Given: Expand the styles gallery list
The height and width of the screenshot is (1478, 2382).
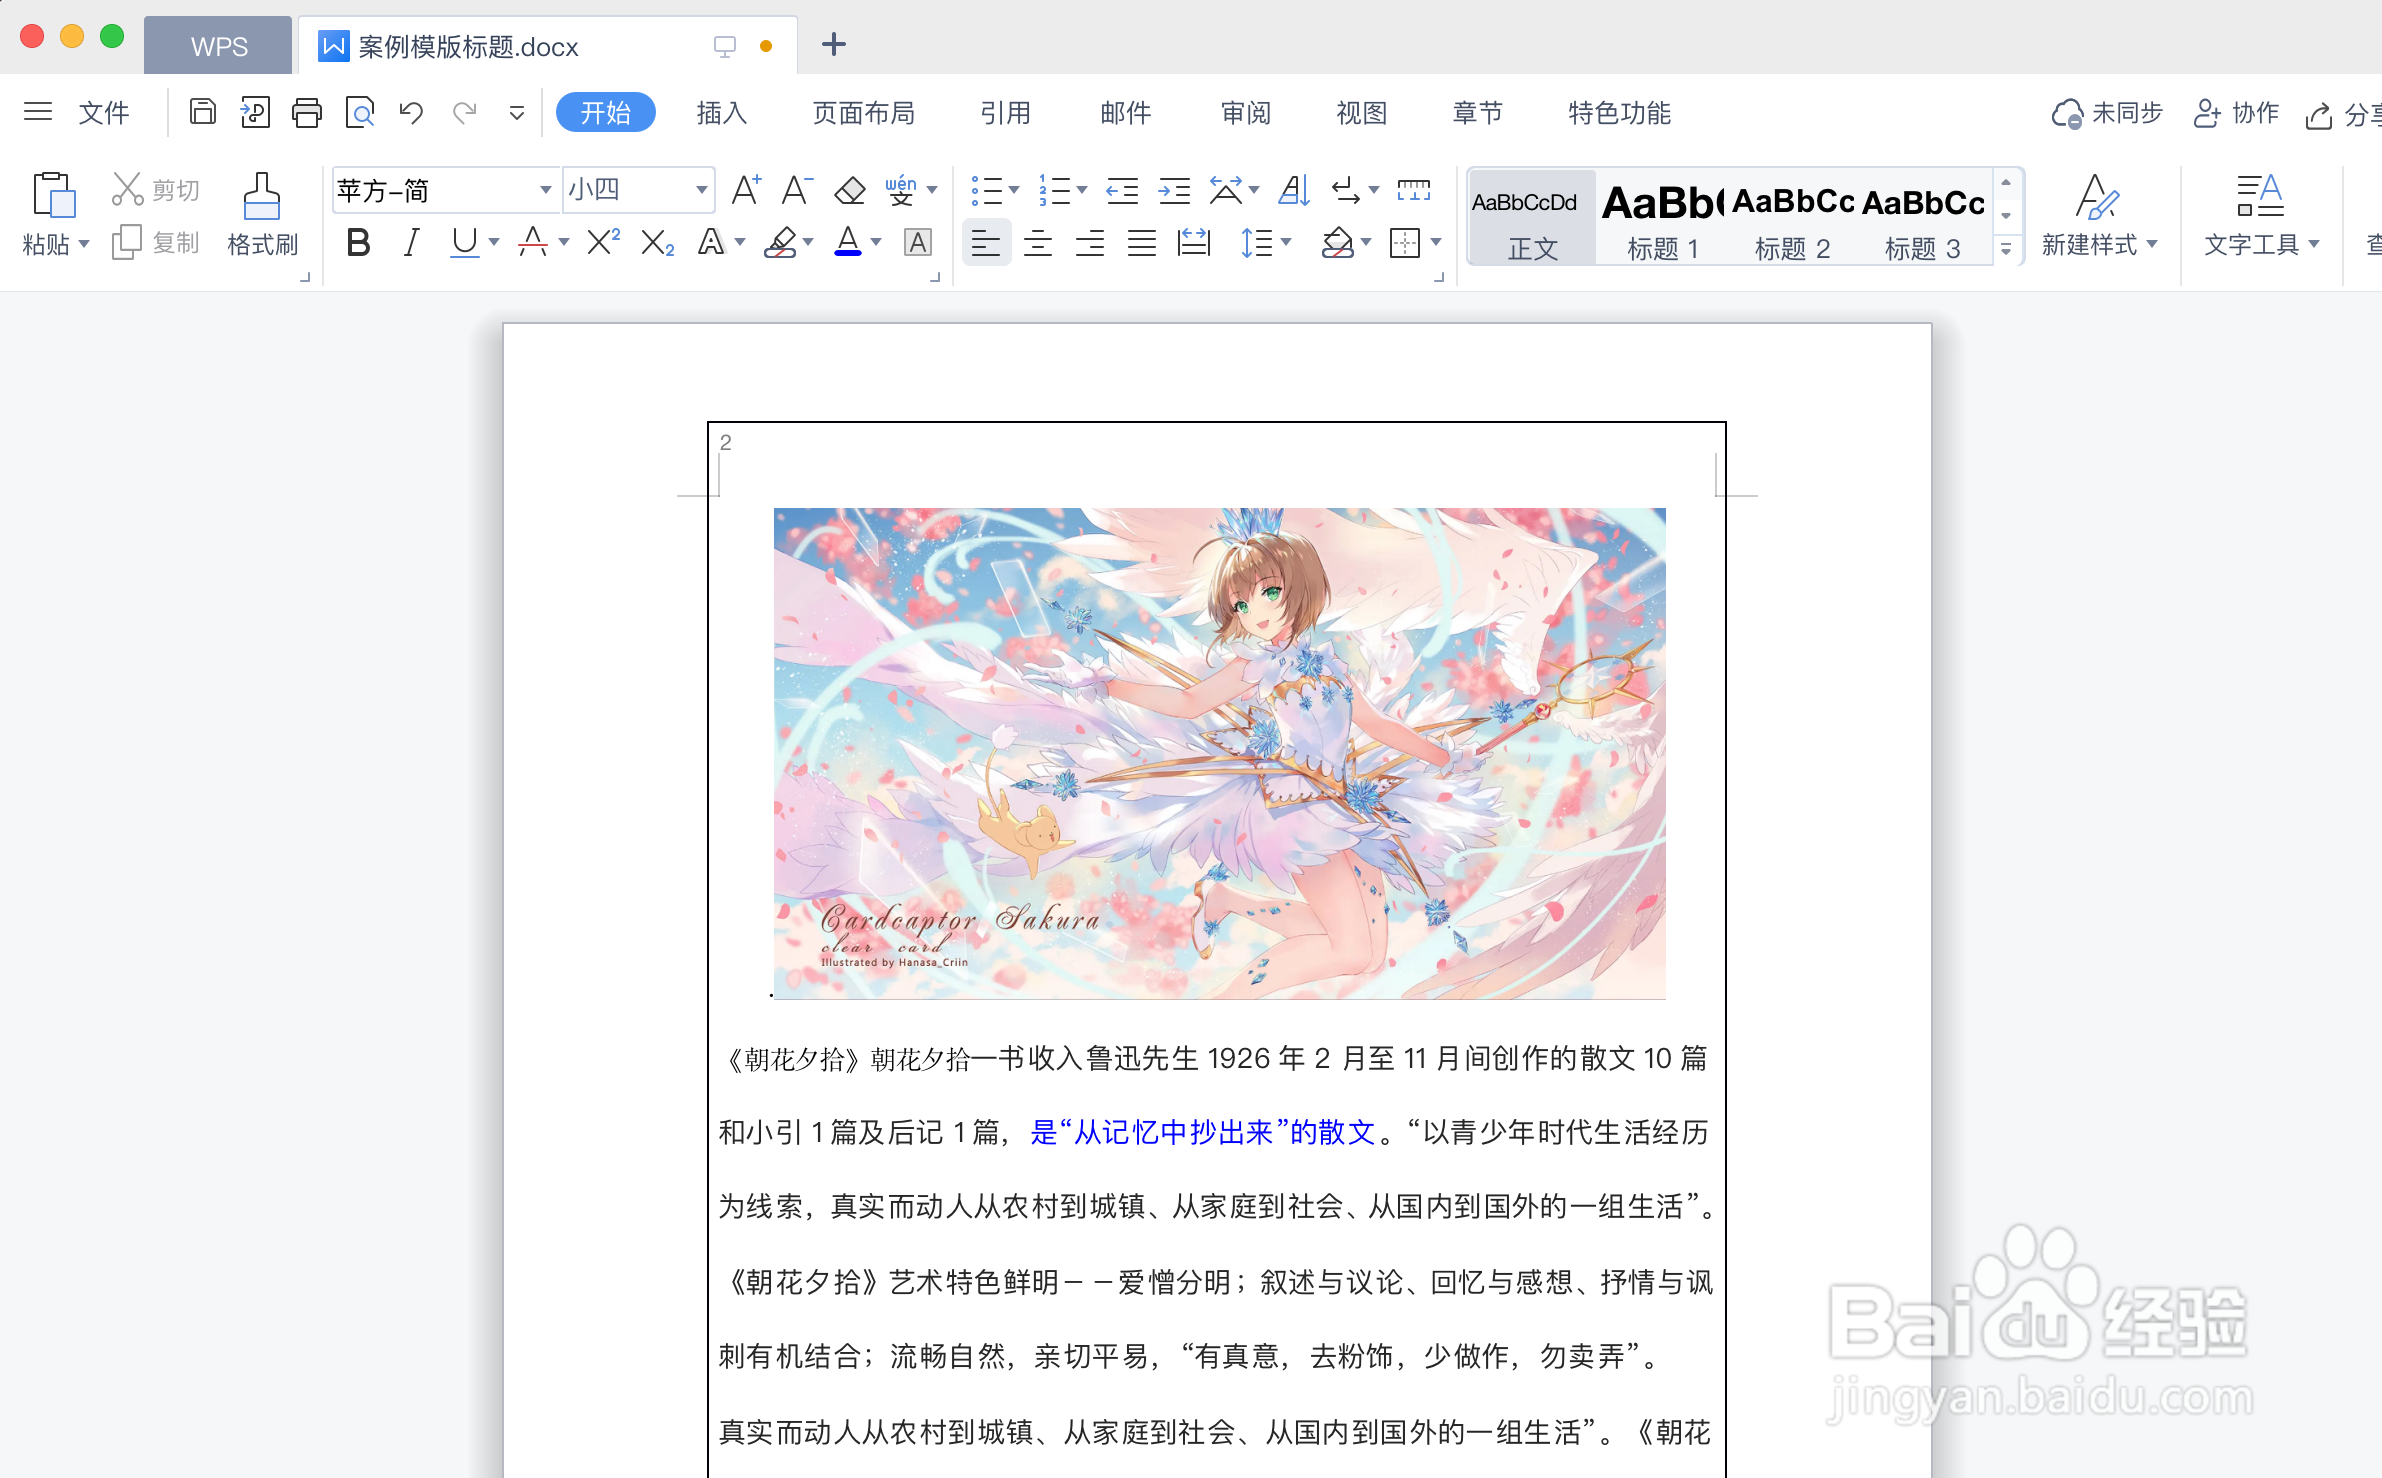Looking at the screenshot, I should pyautogui.click(x=2006, y=250).
